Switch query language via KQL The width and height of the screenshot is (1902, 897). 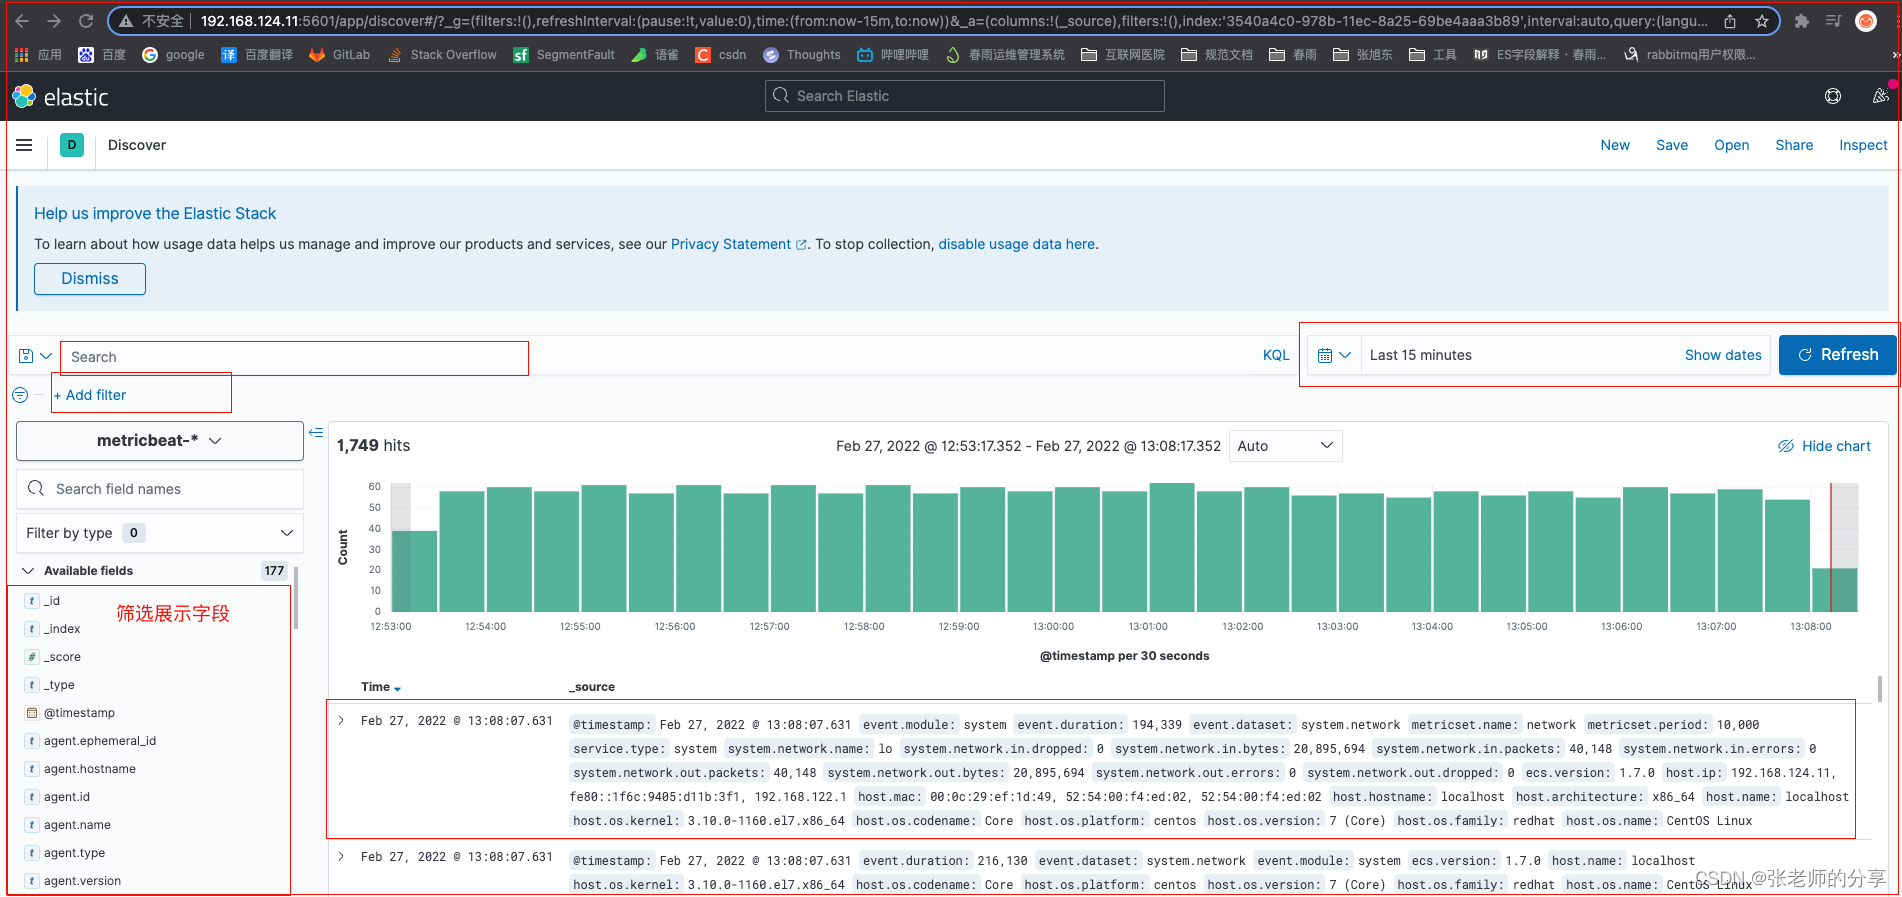coord(1276,355)
